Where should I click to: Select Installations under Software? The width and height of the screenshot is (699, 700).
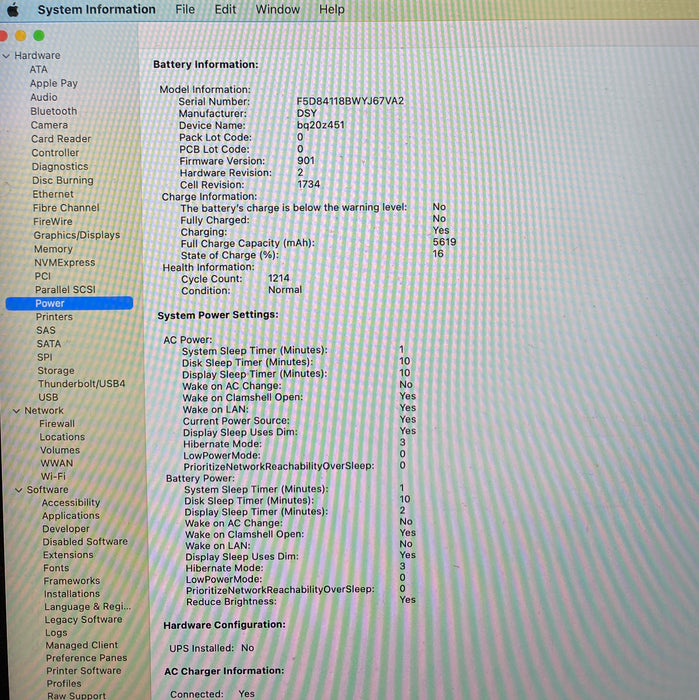point(71,594)
